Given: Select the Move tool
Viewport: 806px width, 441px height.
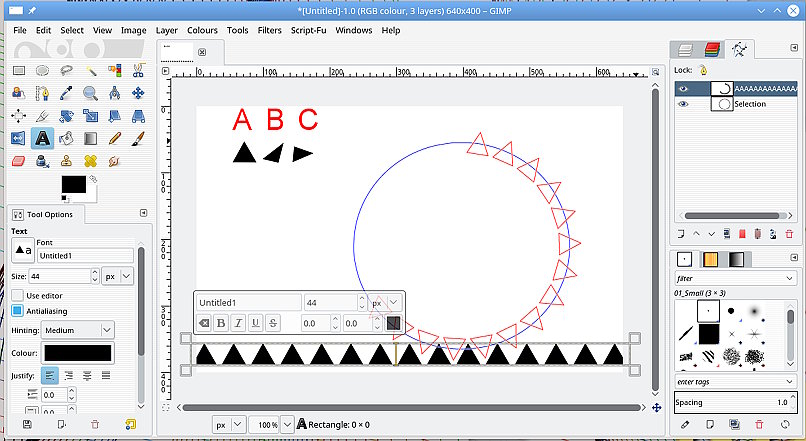Looking at the screenshot, I should (x=138, y=93).
